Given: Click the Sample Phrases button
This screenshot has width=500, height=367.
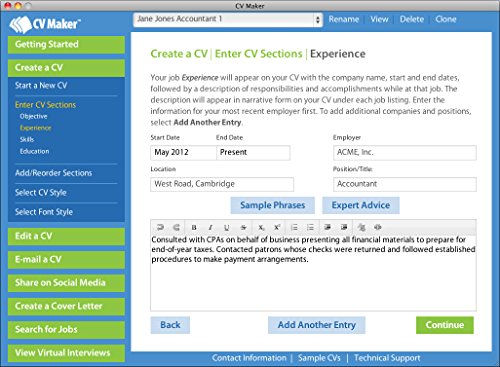Looking at the screenshot, I should 272,205.
